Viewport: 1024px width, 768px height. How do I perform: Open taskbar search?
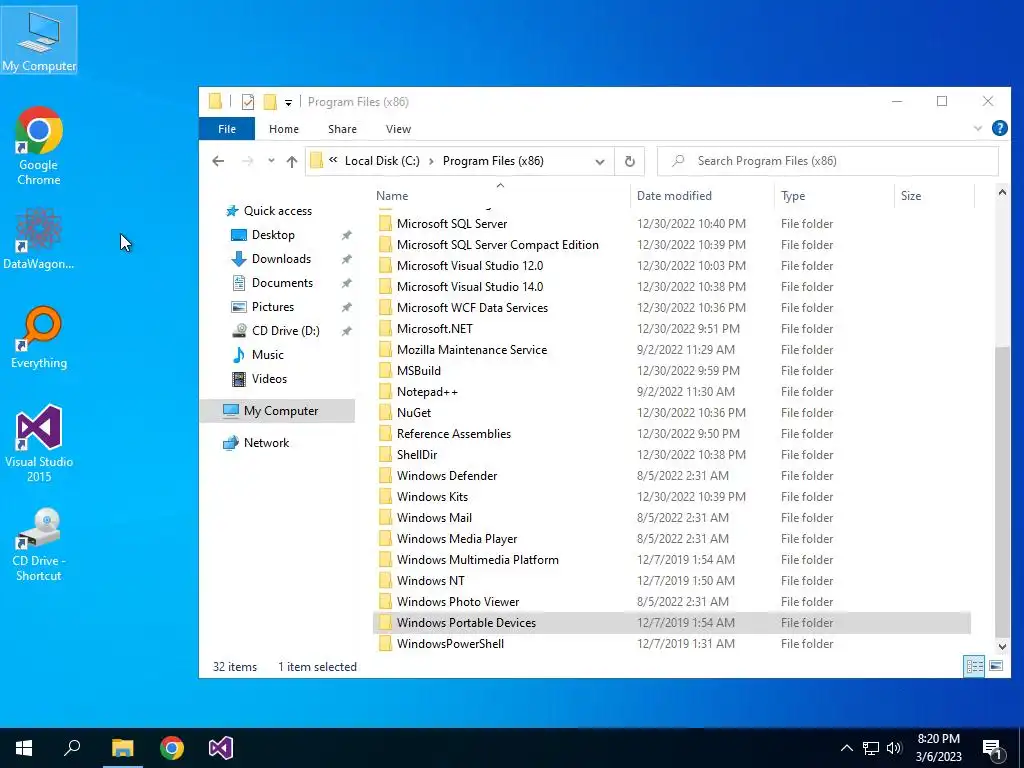(72, 748)
